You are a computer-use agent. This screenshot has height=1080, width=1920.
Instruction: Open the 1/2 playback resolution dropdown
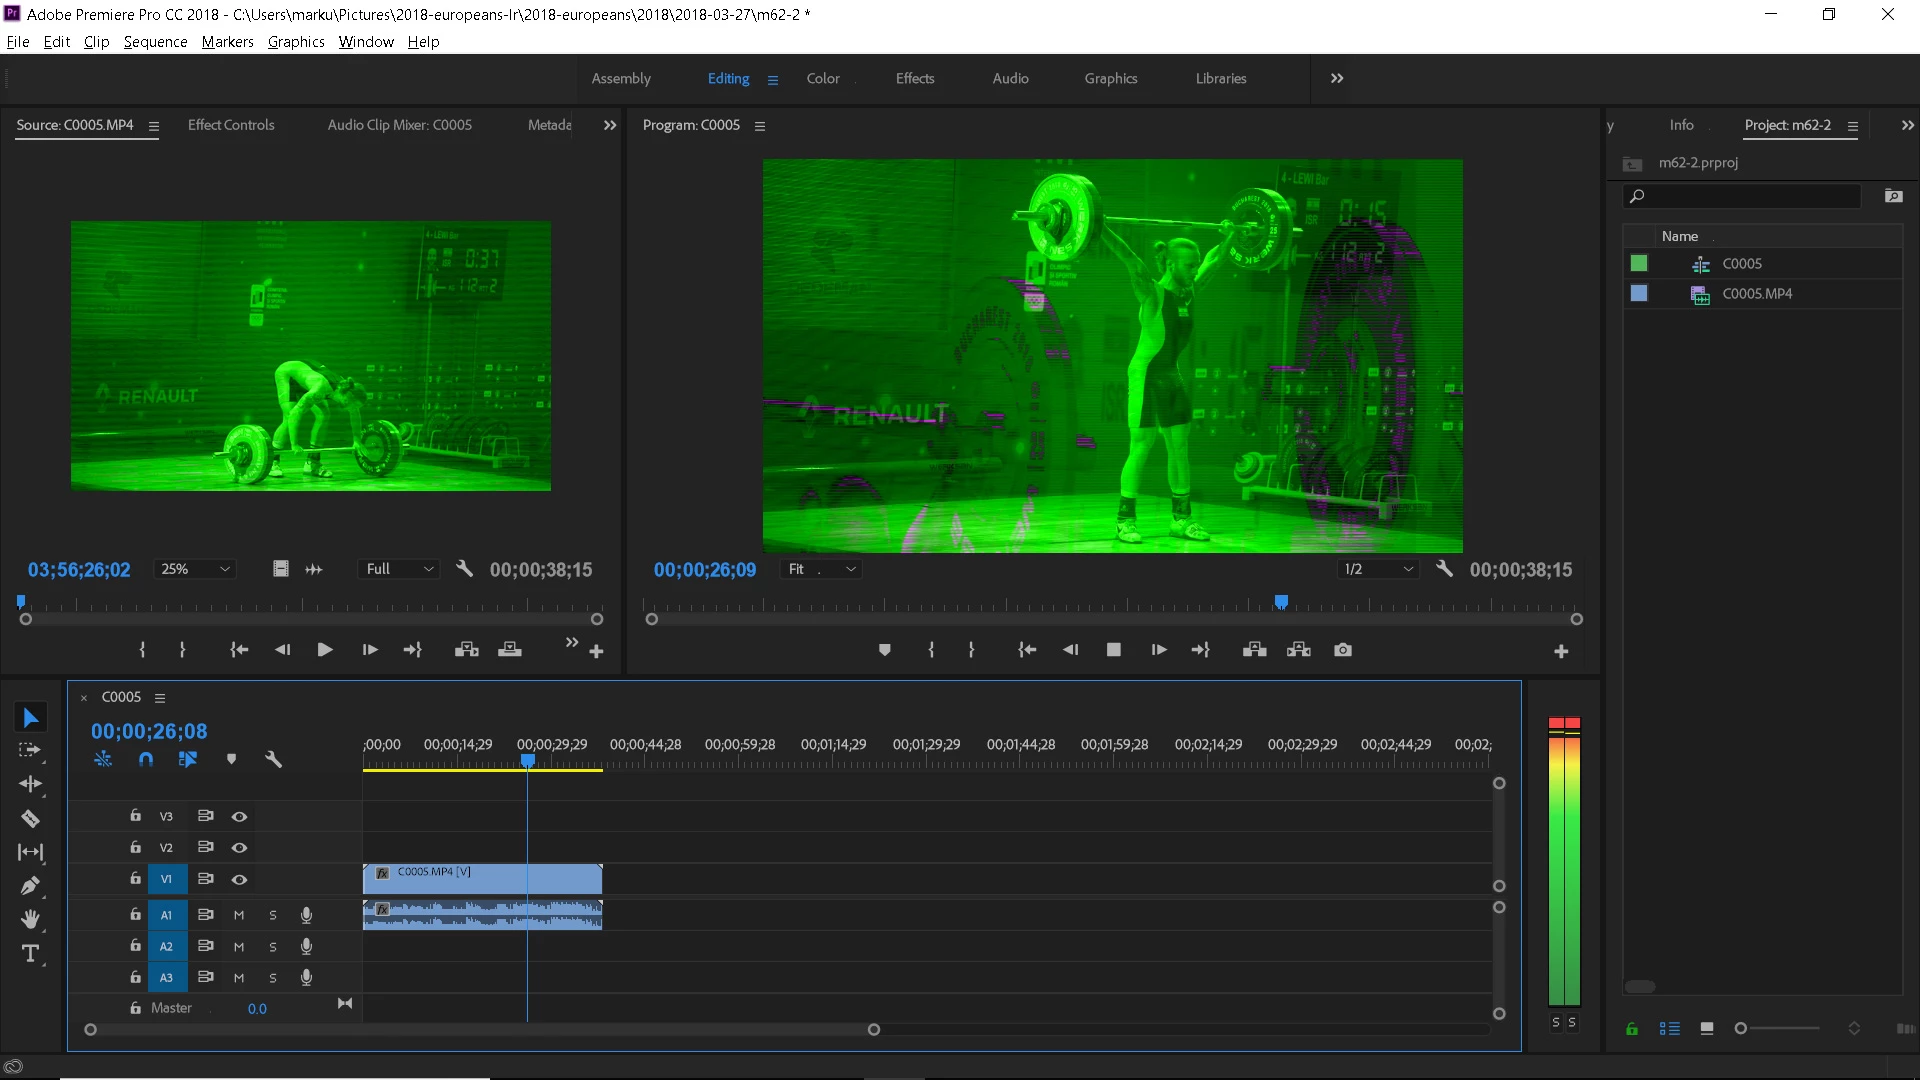tap(1379, 569)
